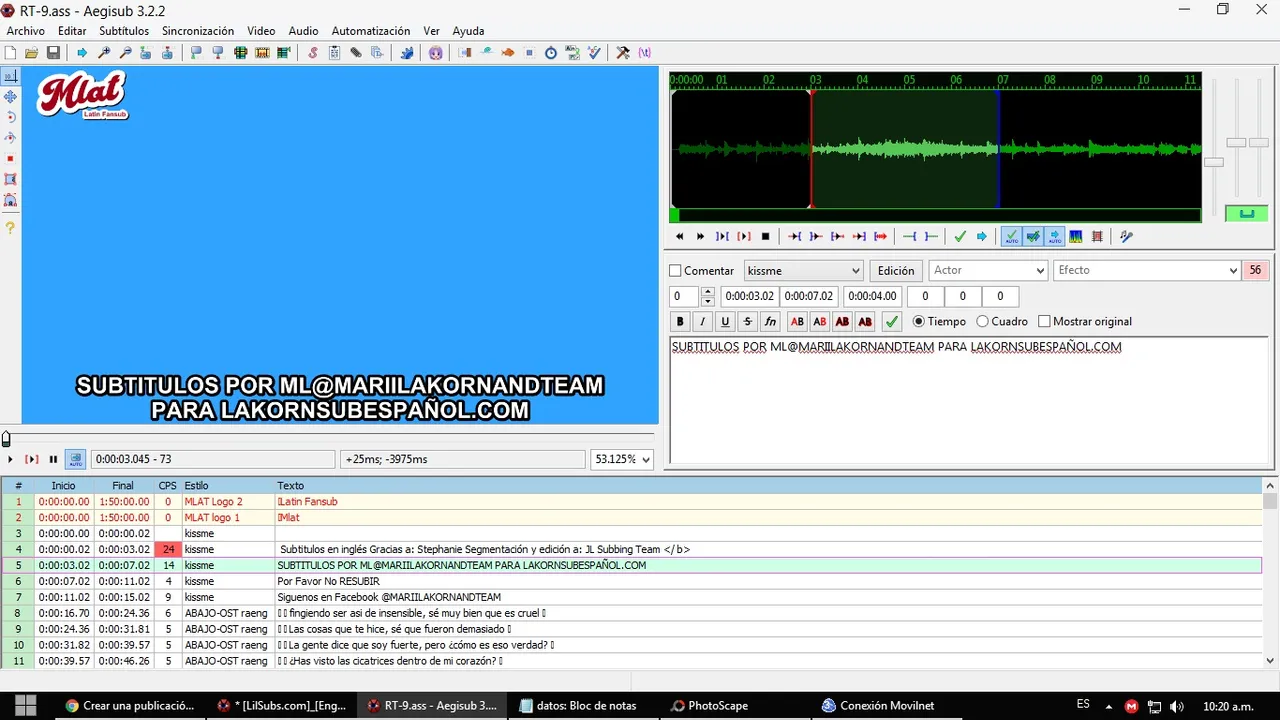
Task: Click the zoom in video icon
Action: [103, 53]
